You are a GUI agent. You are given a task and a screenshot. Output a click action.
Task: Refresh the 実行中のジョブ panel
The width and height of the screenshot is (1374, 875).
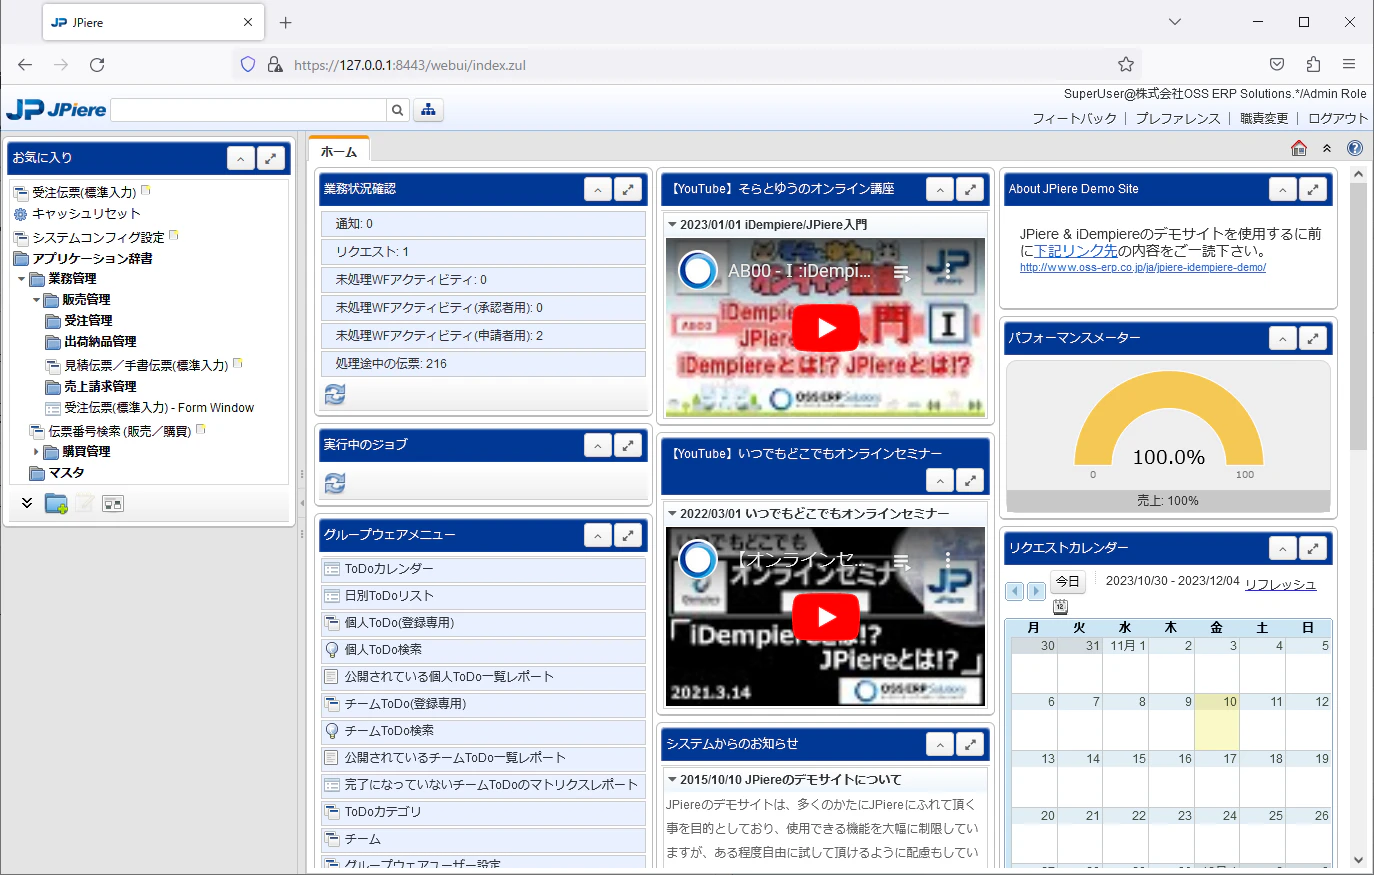(x=335, y=483)
